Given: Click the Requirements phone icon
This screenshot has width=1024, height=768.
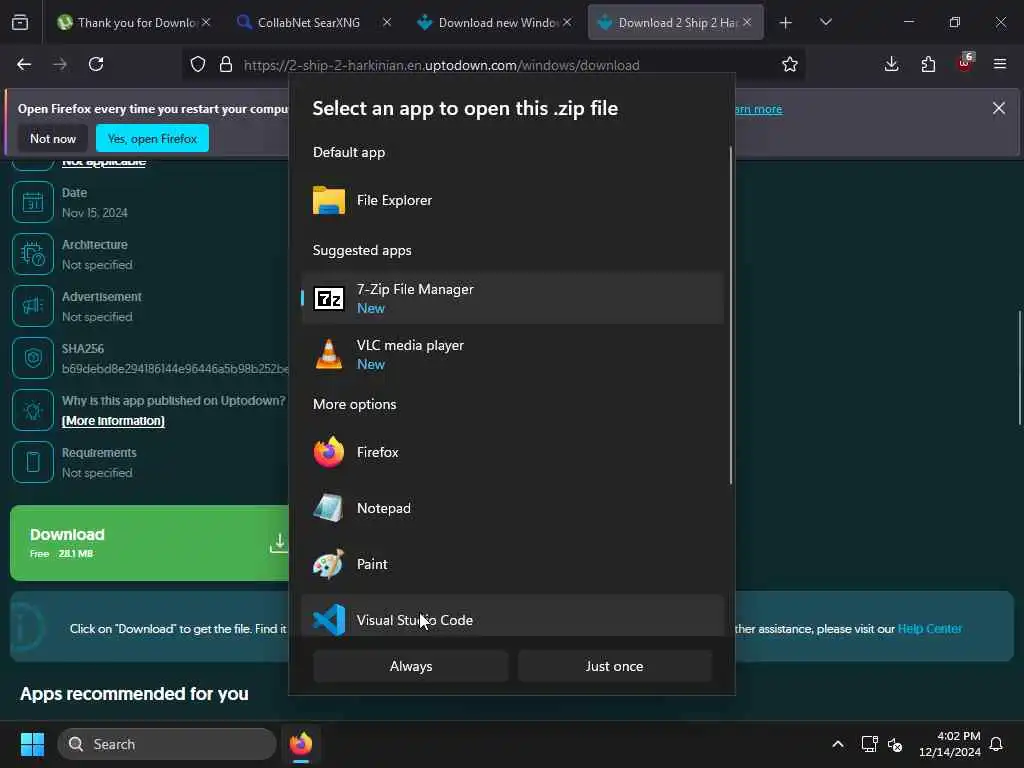Looking at the screenshot, I should point(33,462).
